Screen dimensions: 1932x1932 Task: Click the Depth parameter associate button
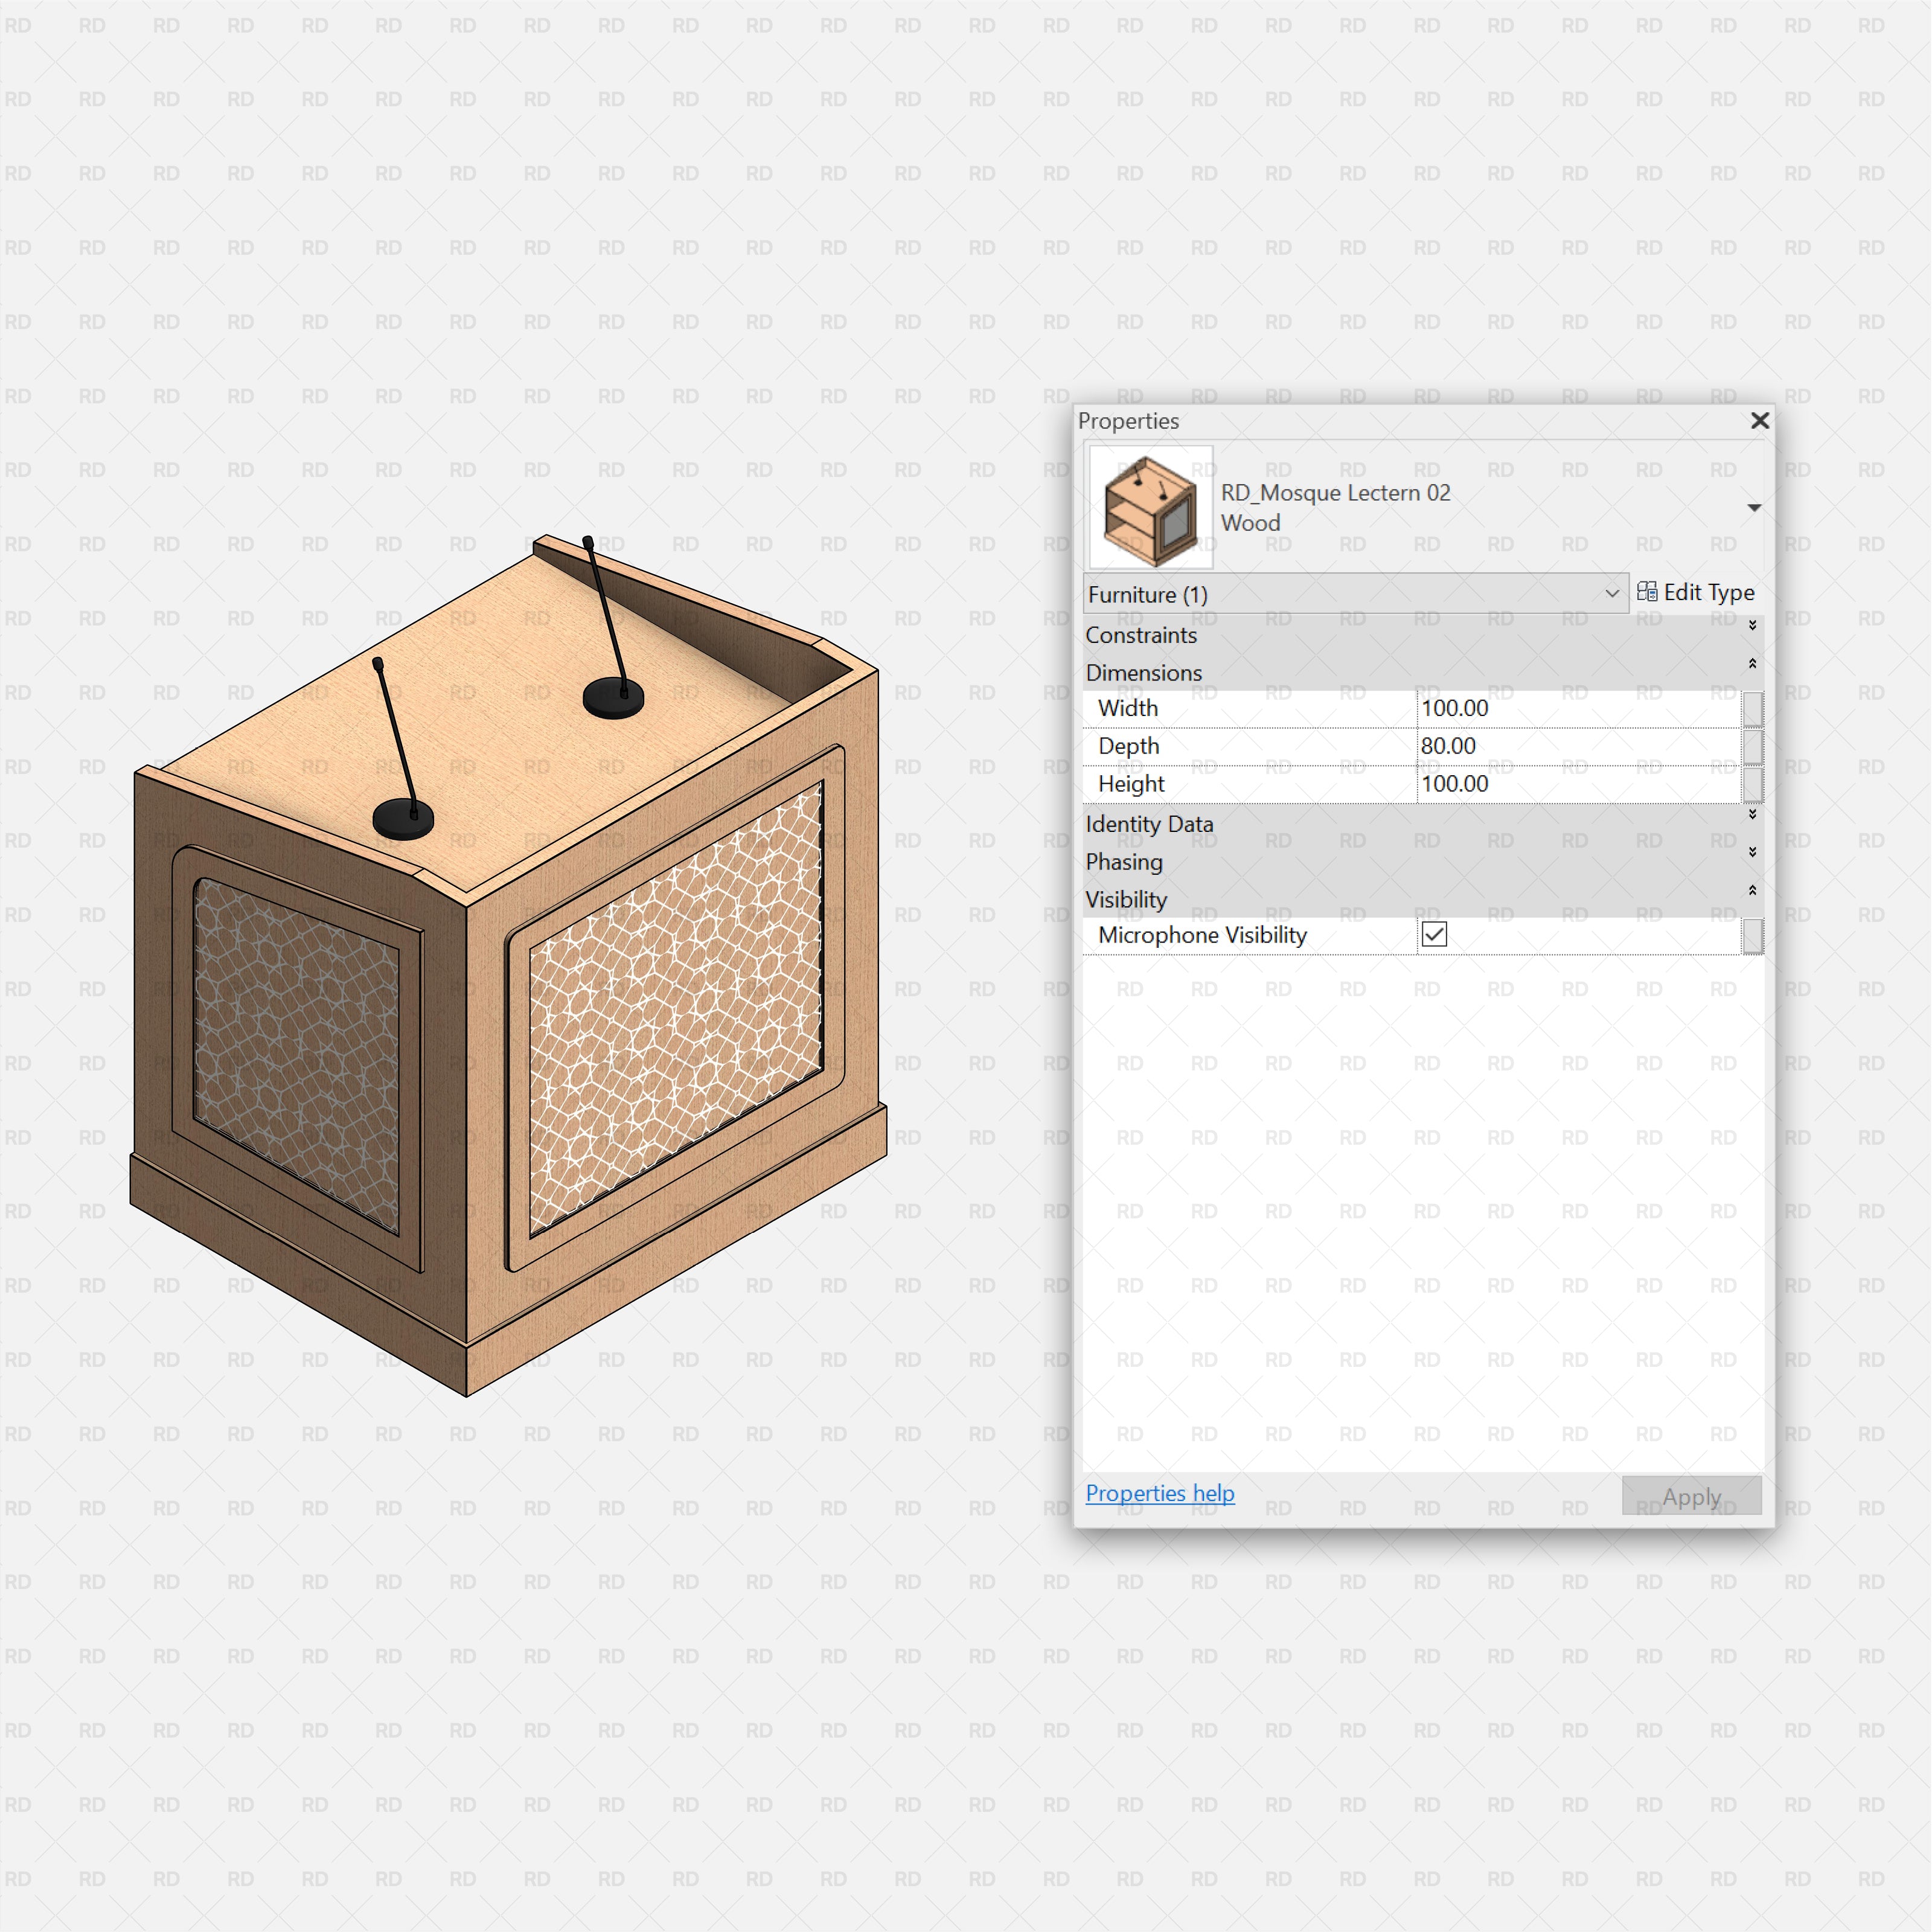point(1752,746)
